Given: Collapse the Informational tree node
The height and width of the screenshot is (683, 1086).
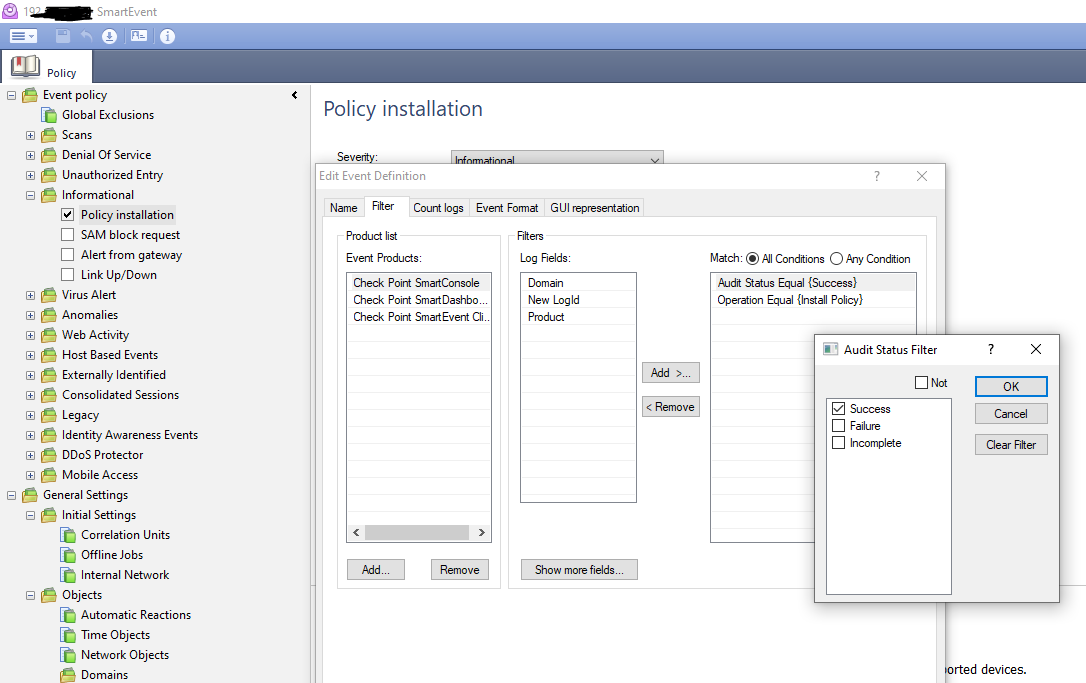Looking at the screenshot, I should point(30,195).
